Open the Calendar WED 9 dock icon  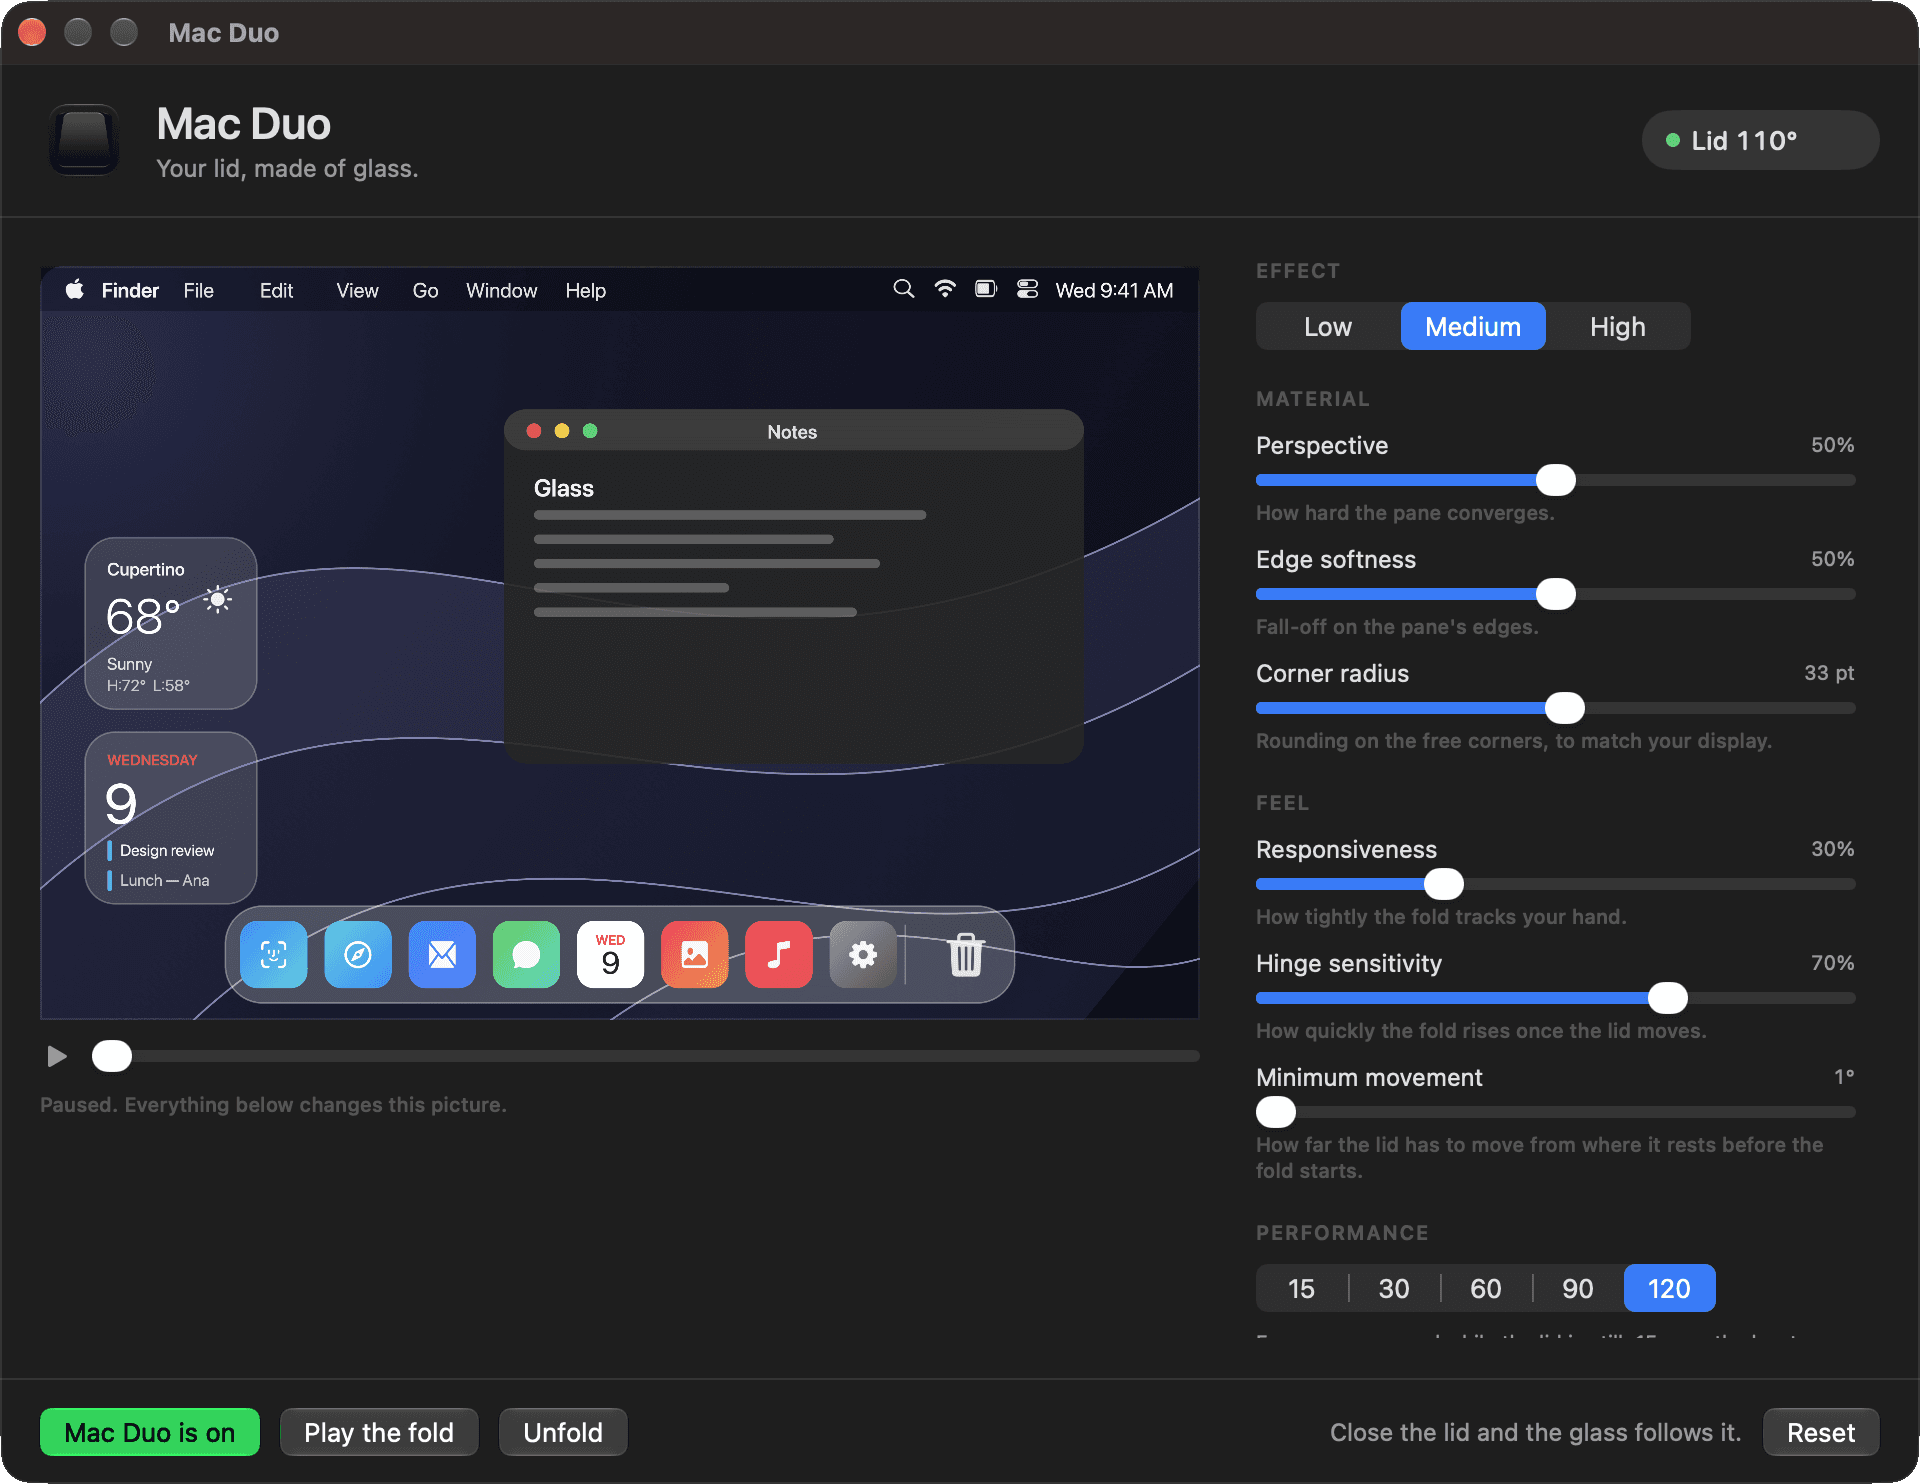click(x=610, y=955)
